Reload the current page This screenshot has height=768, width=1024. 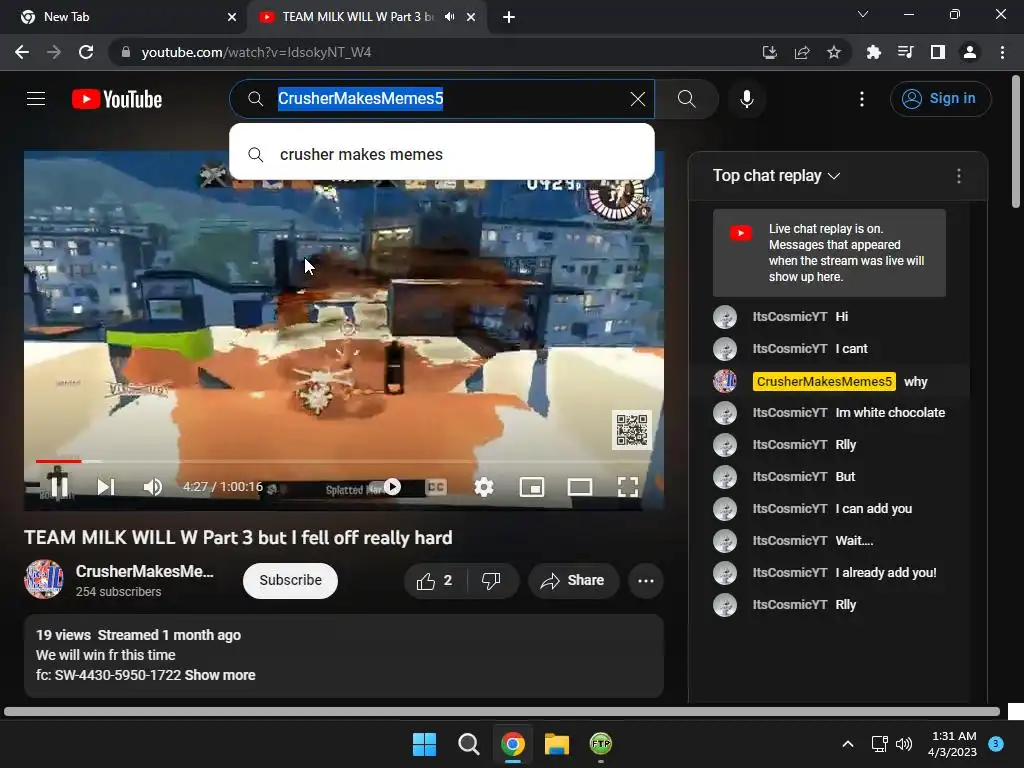pos(86,52)
